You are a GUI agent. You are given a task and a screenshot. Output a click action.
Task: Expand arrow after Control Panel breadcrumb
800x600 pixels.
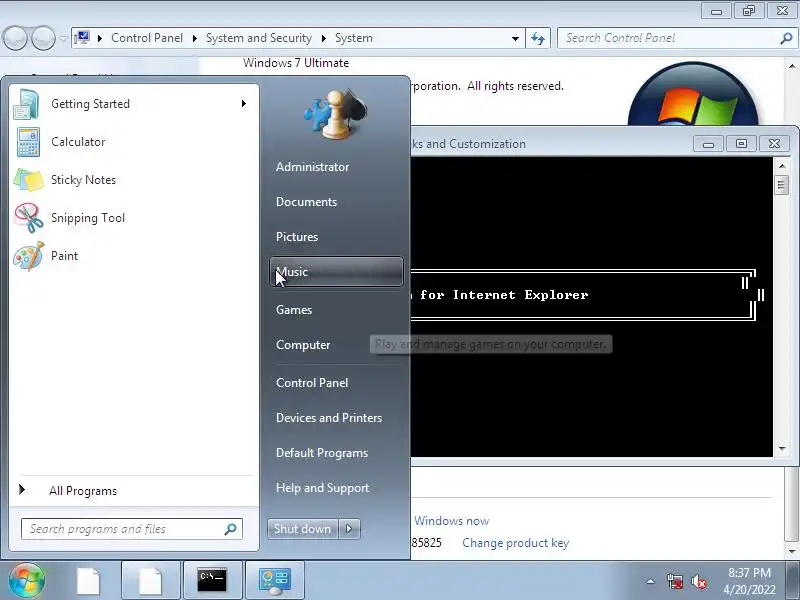195,38
